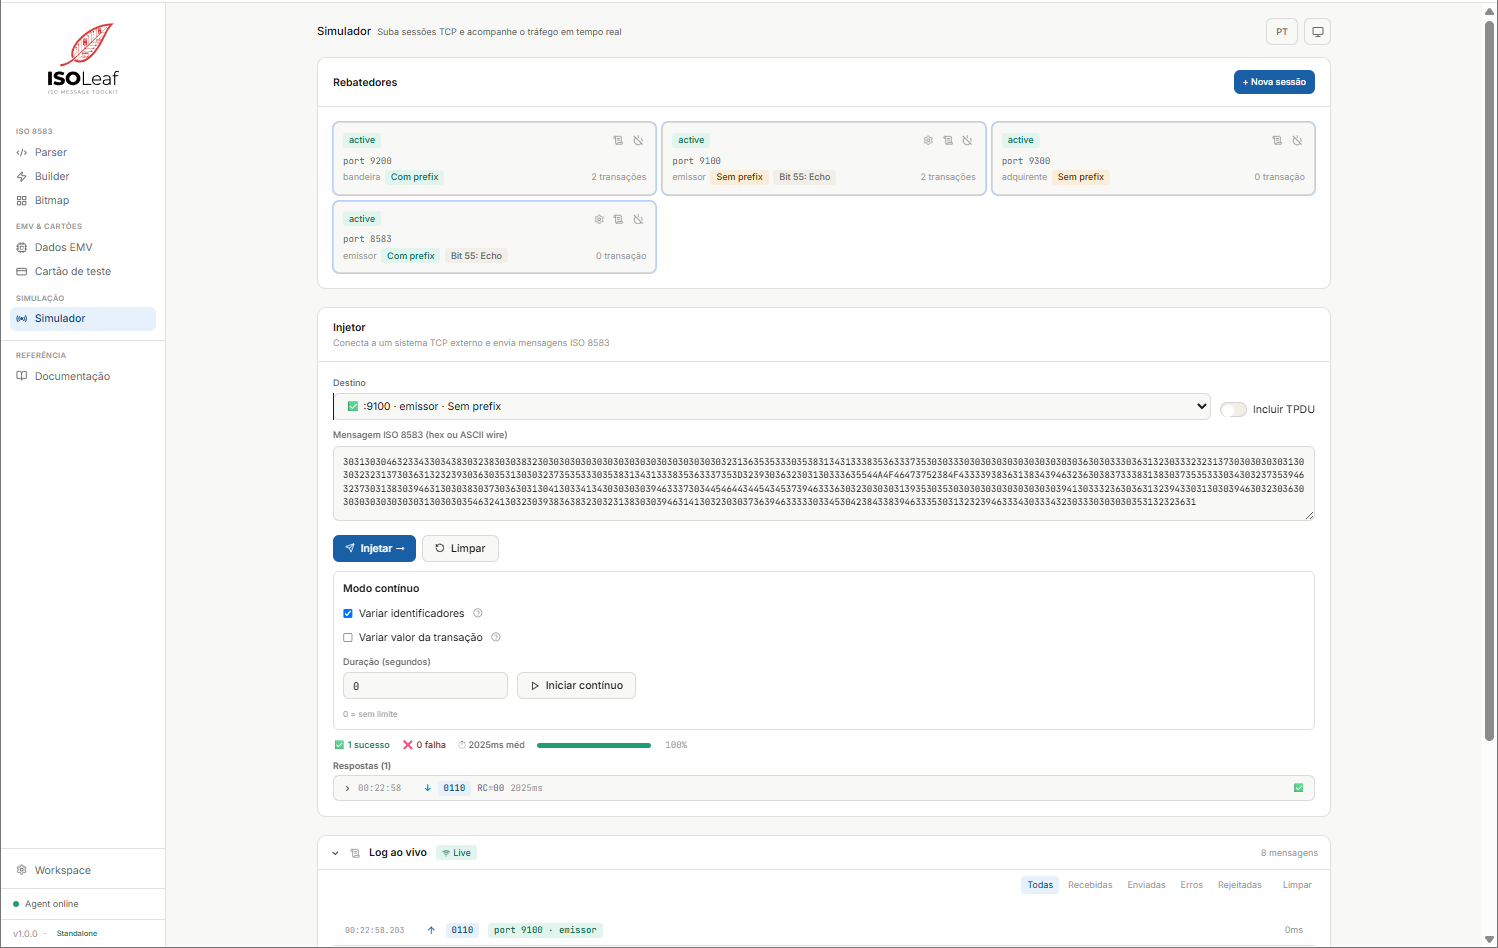Uncheck Variar identificadores checkbox
Image resolution: width=1498 pixels, height=948 pixels.
click(348, 614)
